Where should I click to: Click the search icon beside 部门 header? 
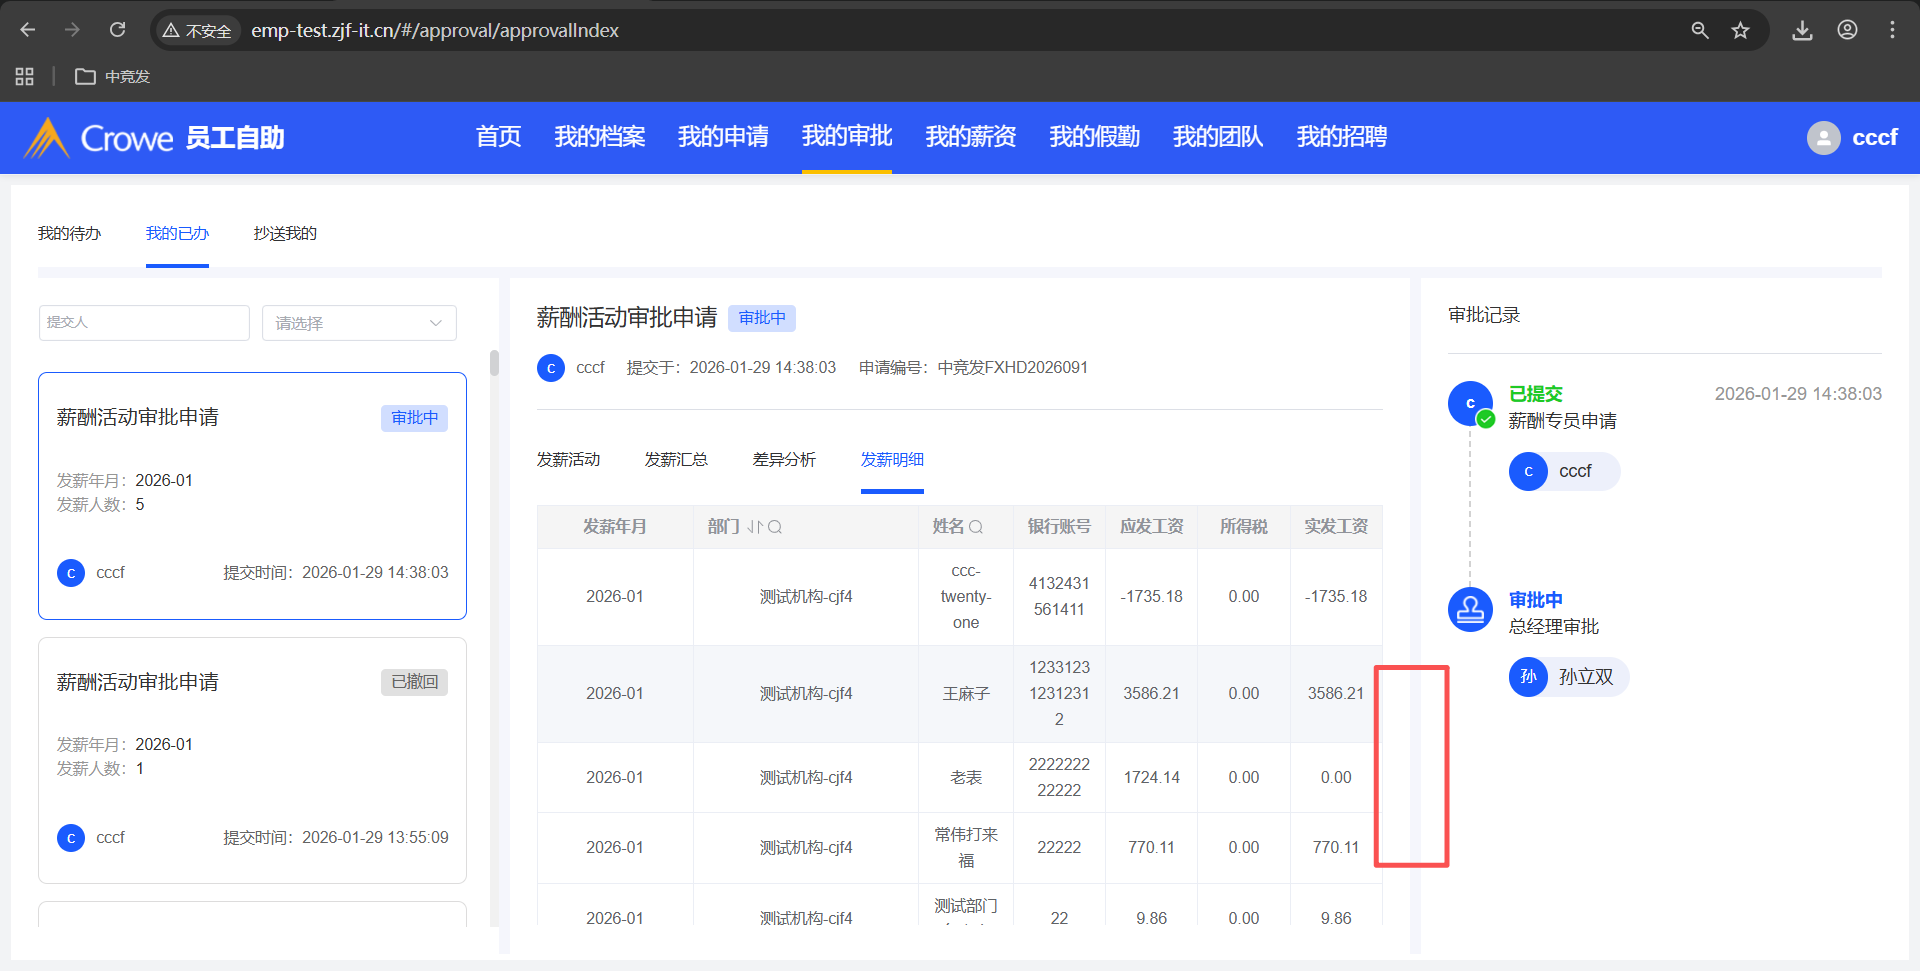pyautogui.click(x=775, y=527)
